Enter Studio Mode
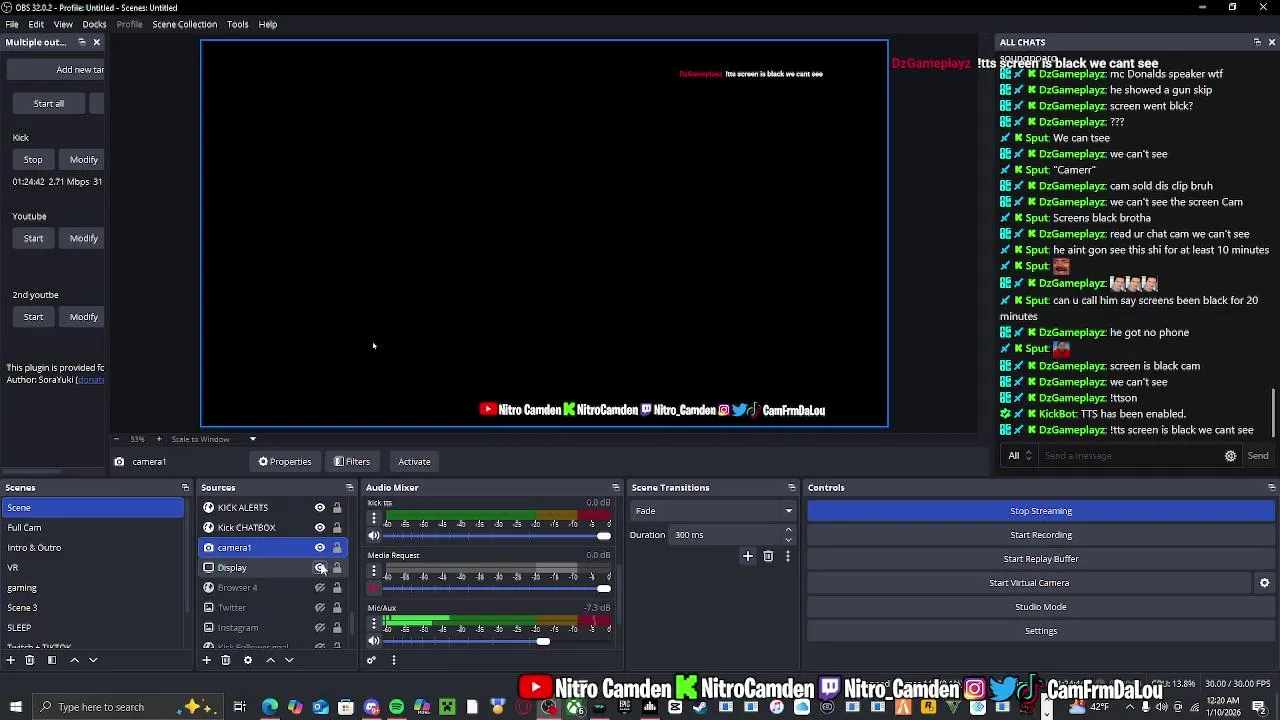The image size is (1280, 720). [1041, 607]
